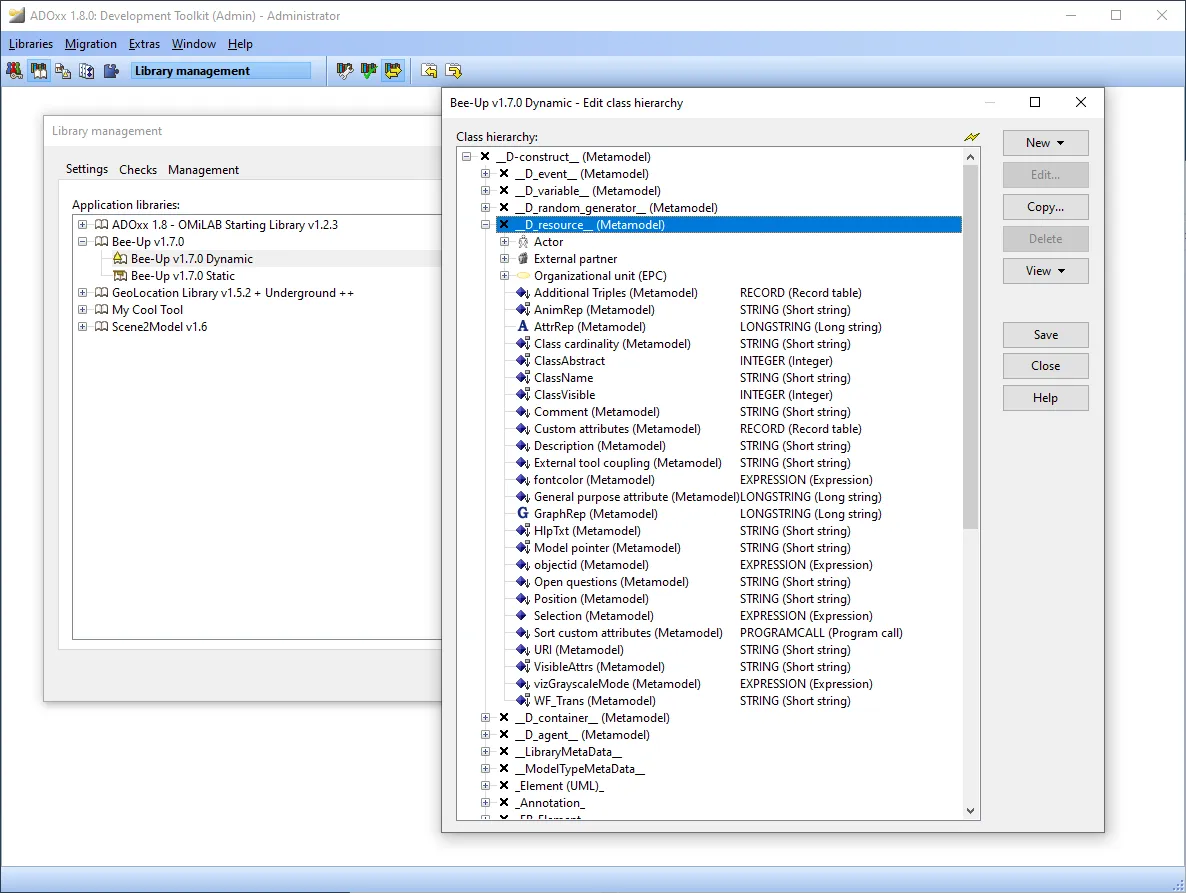Open the Window menu
Image resolution: width=1186 pixels, height=893 pixels.
194,44
